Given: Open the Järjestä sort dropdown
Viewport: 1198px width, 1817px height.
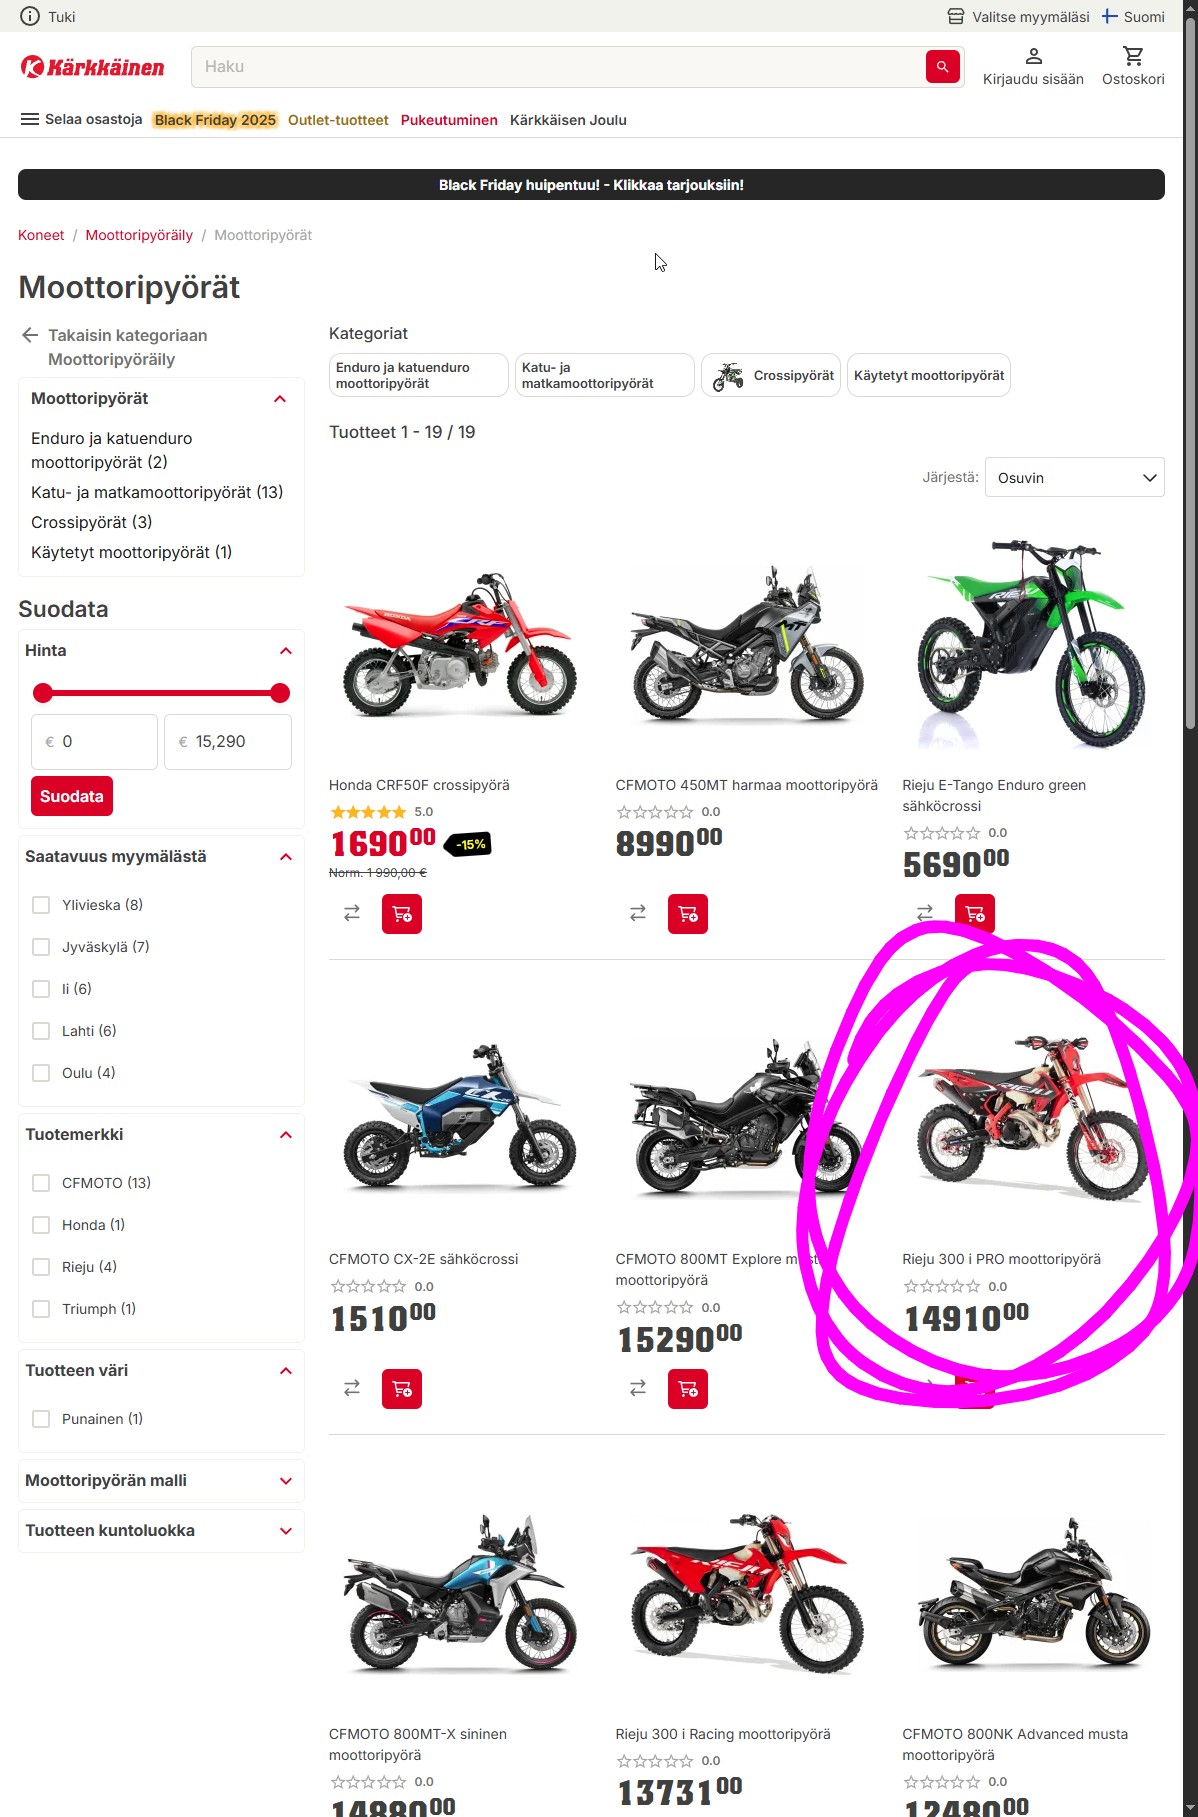Looking at the screenshot, I should pyautogui.click(x=1074, y=477).
